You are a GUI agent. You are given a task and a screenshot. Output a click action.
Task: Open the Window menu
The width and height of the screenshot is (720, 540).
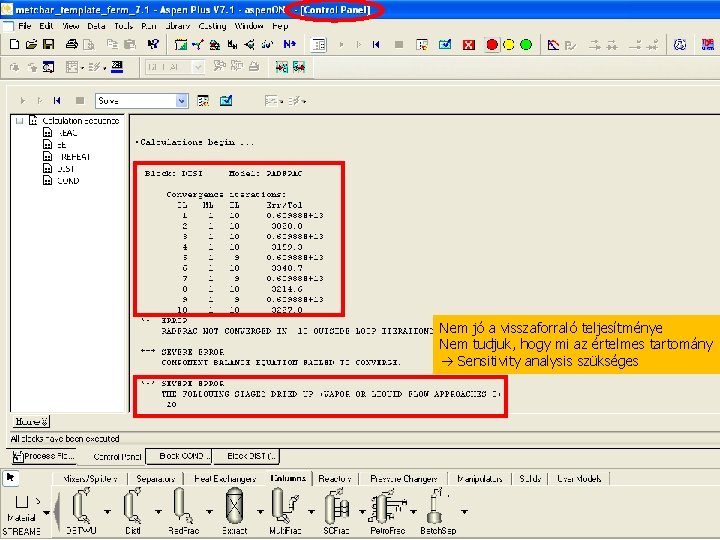click(x=249, y=26)
